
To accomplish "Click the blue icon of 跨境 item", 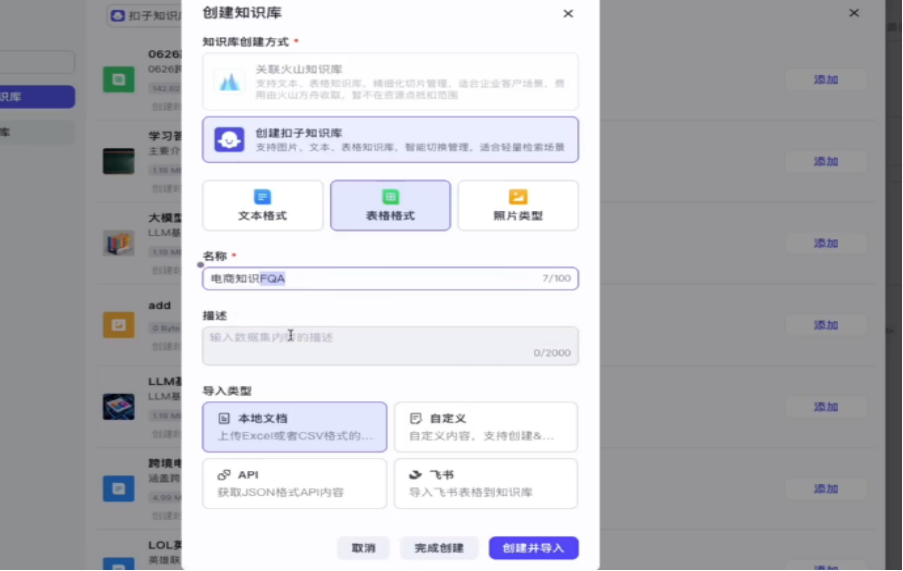I will pyautogui.click(x=119, y=489).
